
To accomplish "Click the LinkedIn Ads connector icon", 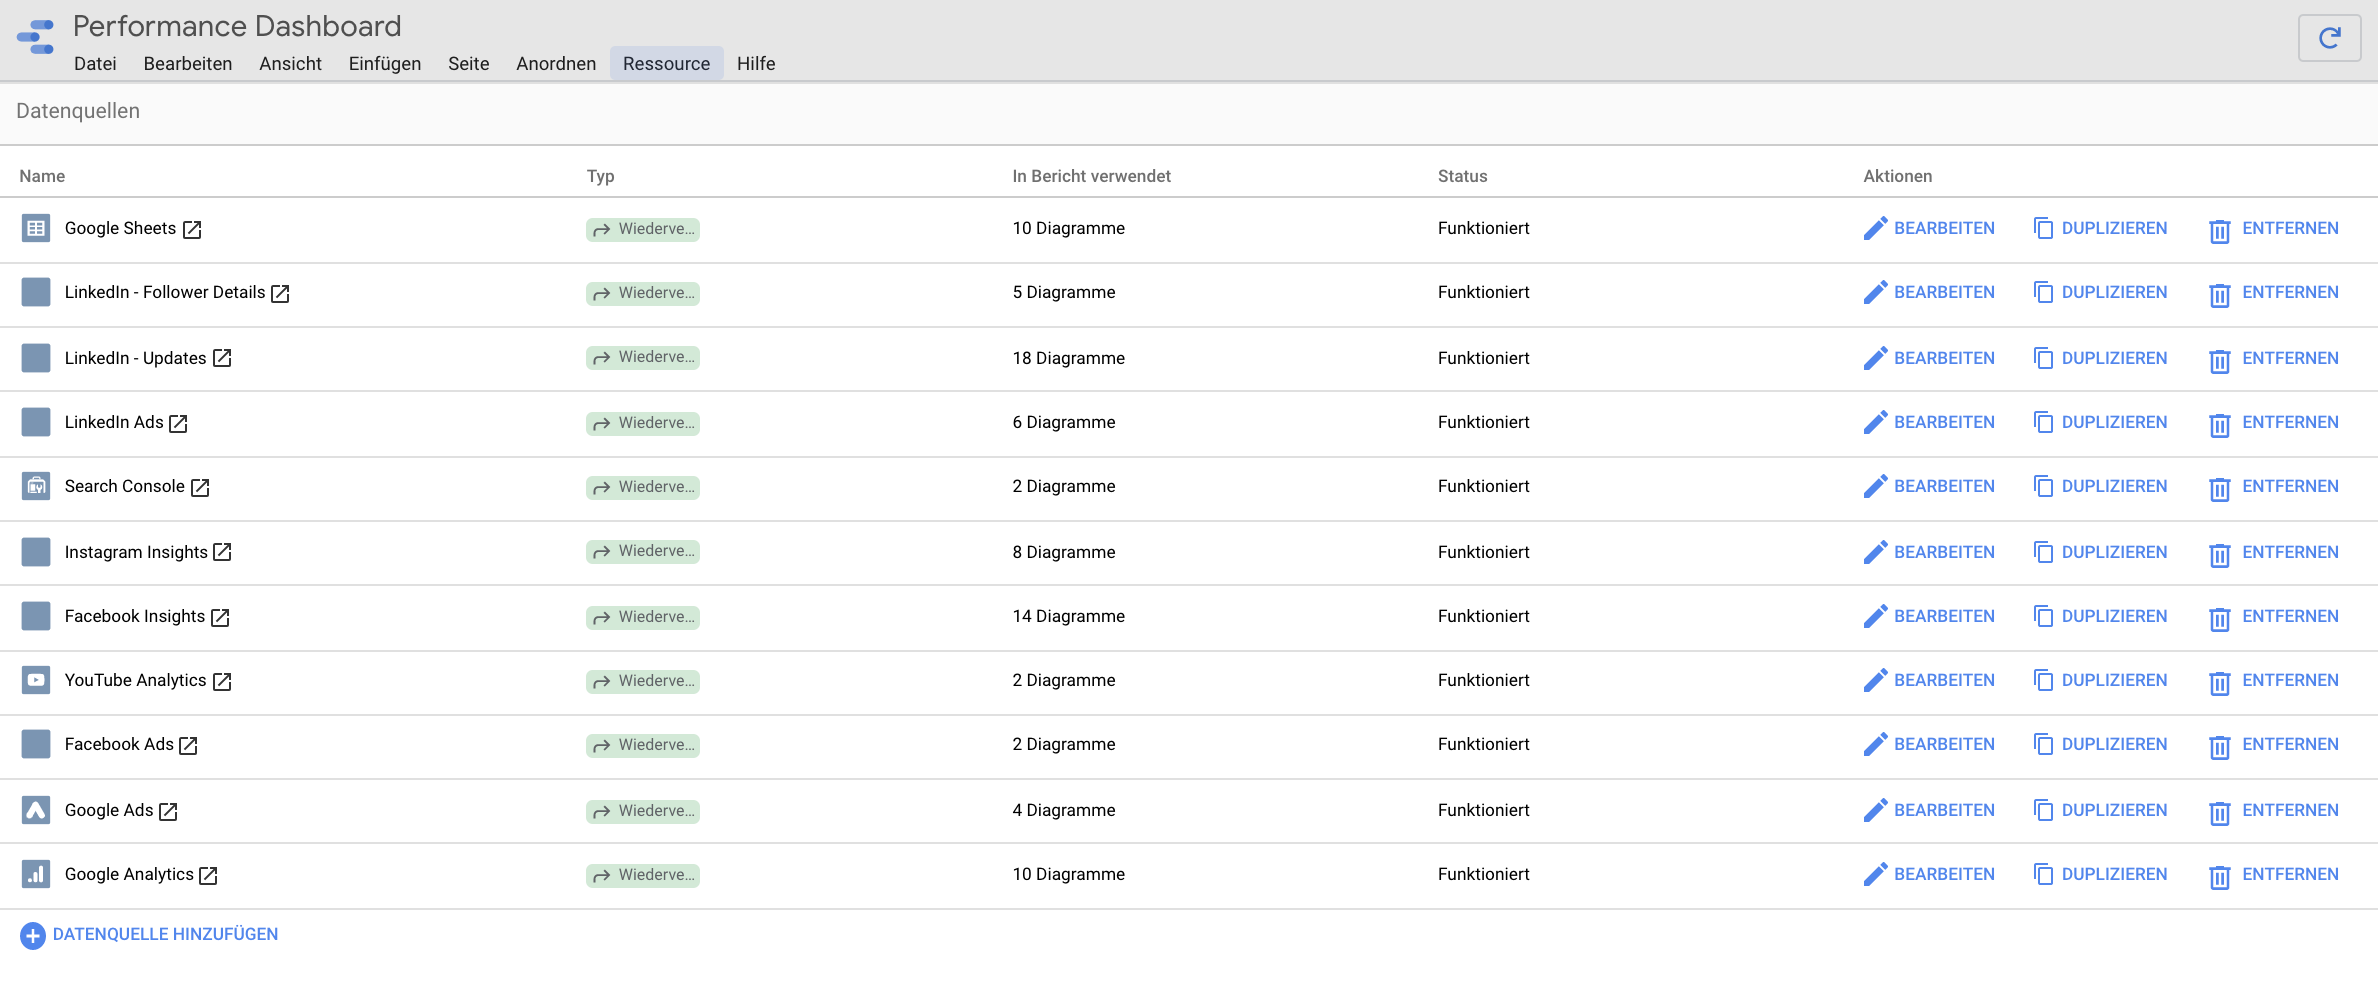I will click(x=36, y=422).
